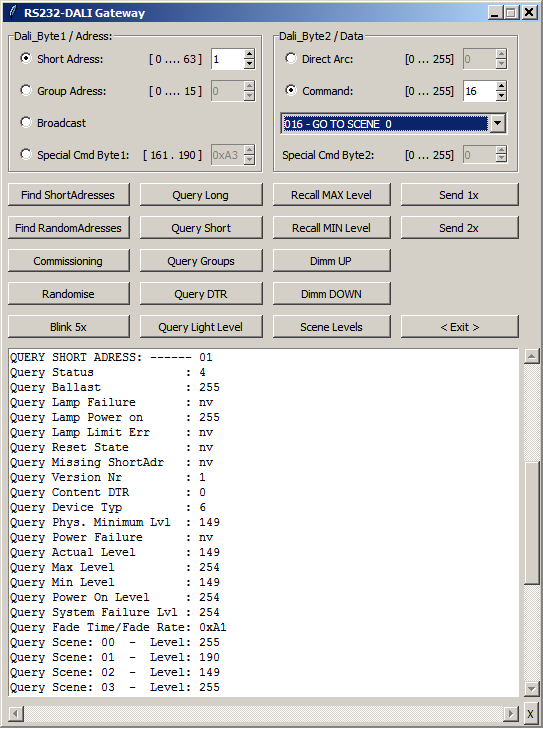Click 'Query Fade Time/Fade Rate' log line
Viewport: 543px width, 729px height.
point(118,627)
